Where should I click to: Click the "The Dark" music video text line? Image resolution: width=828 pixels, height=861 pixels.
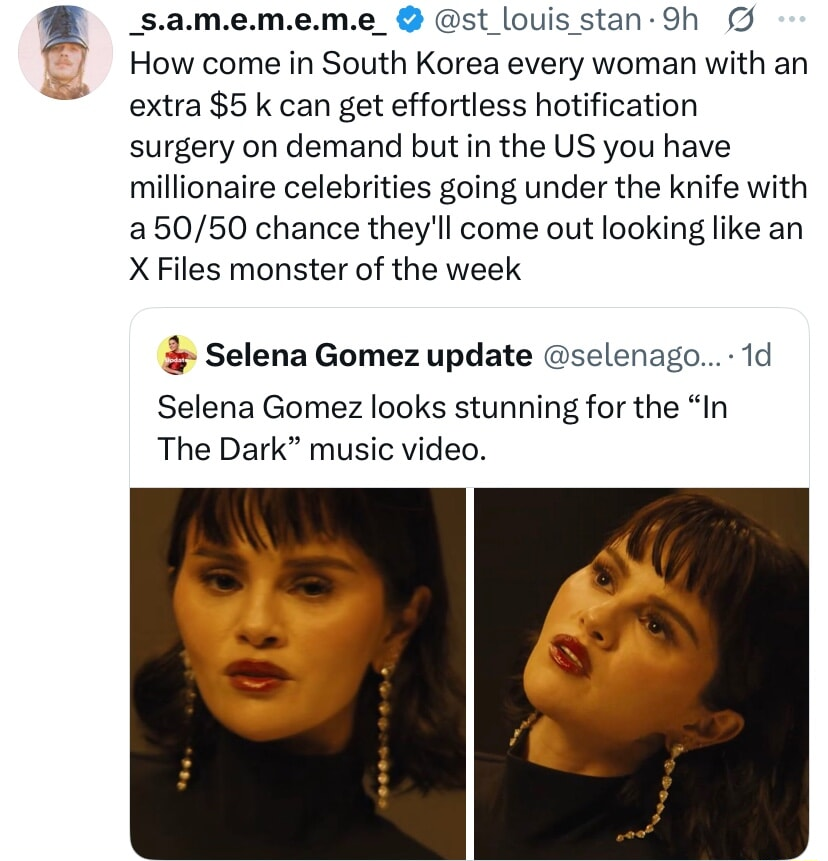click(x=322, y=450)
